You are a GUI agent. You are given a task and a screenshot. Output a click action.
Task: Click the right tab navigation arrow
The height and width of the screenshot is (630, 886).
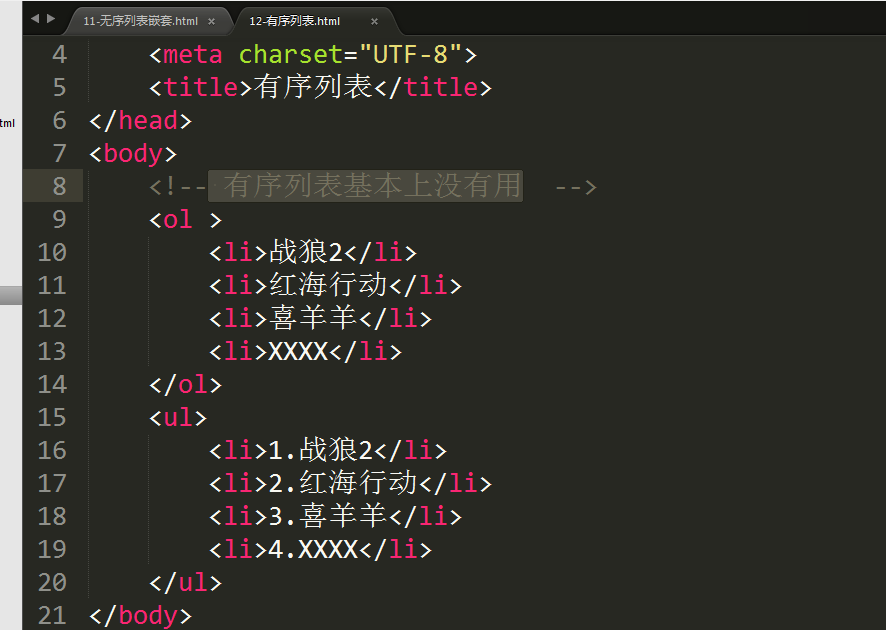51,19
